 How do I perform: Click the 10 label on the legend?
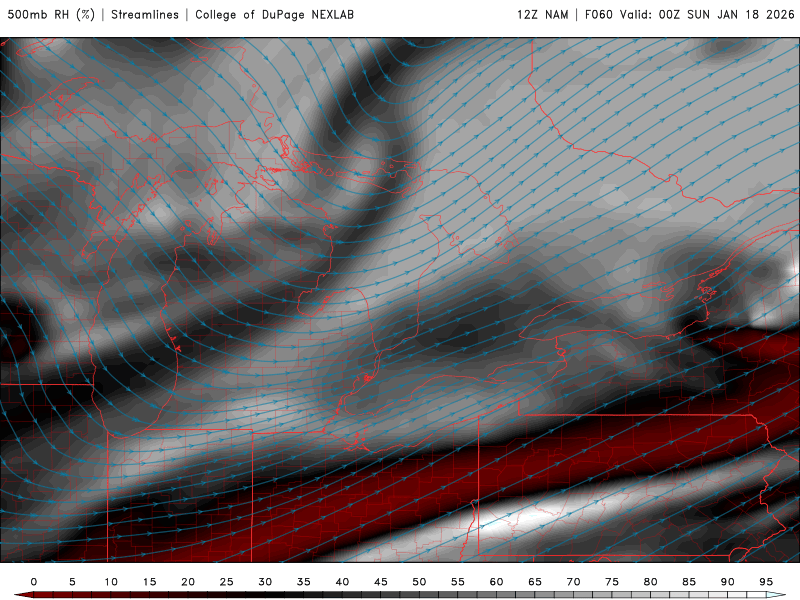tap(111, 582)
